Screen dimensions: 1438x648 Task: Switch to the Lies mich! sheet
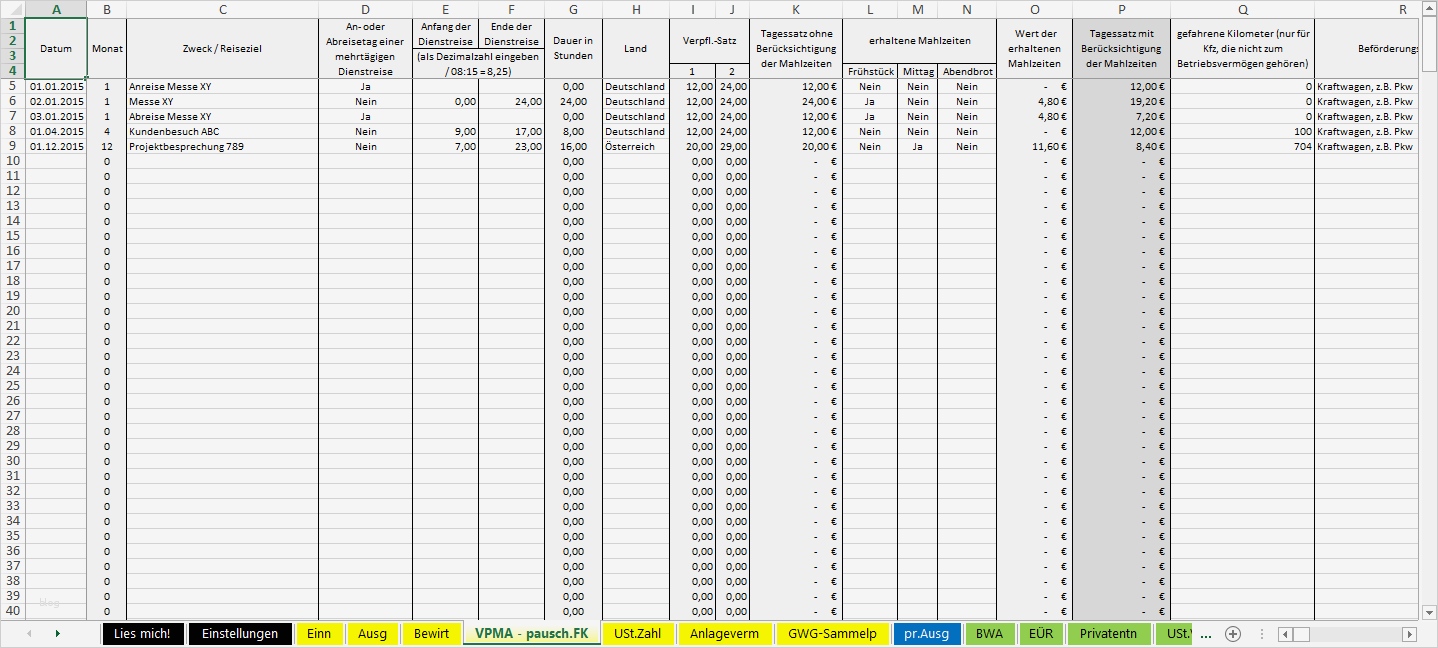(142, 633)
